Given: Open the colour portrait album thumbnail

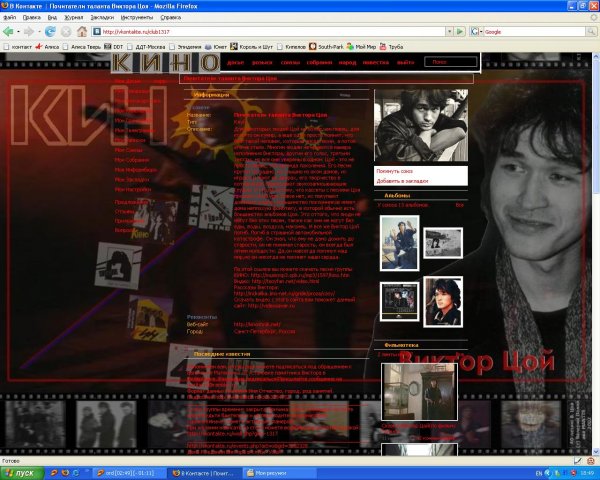Looking at the screenshot, I should click(443, 302).
